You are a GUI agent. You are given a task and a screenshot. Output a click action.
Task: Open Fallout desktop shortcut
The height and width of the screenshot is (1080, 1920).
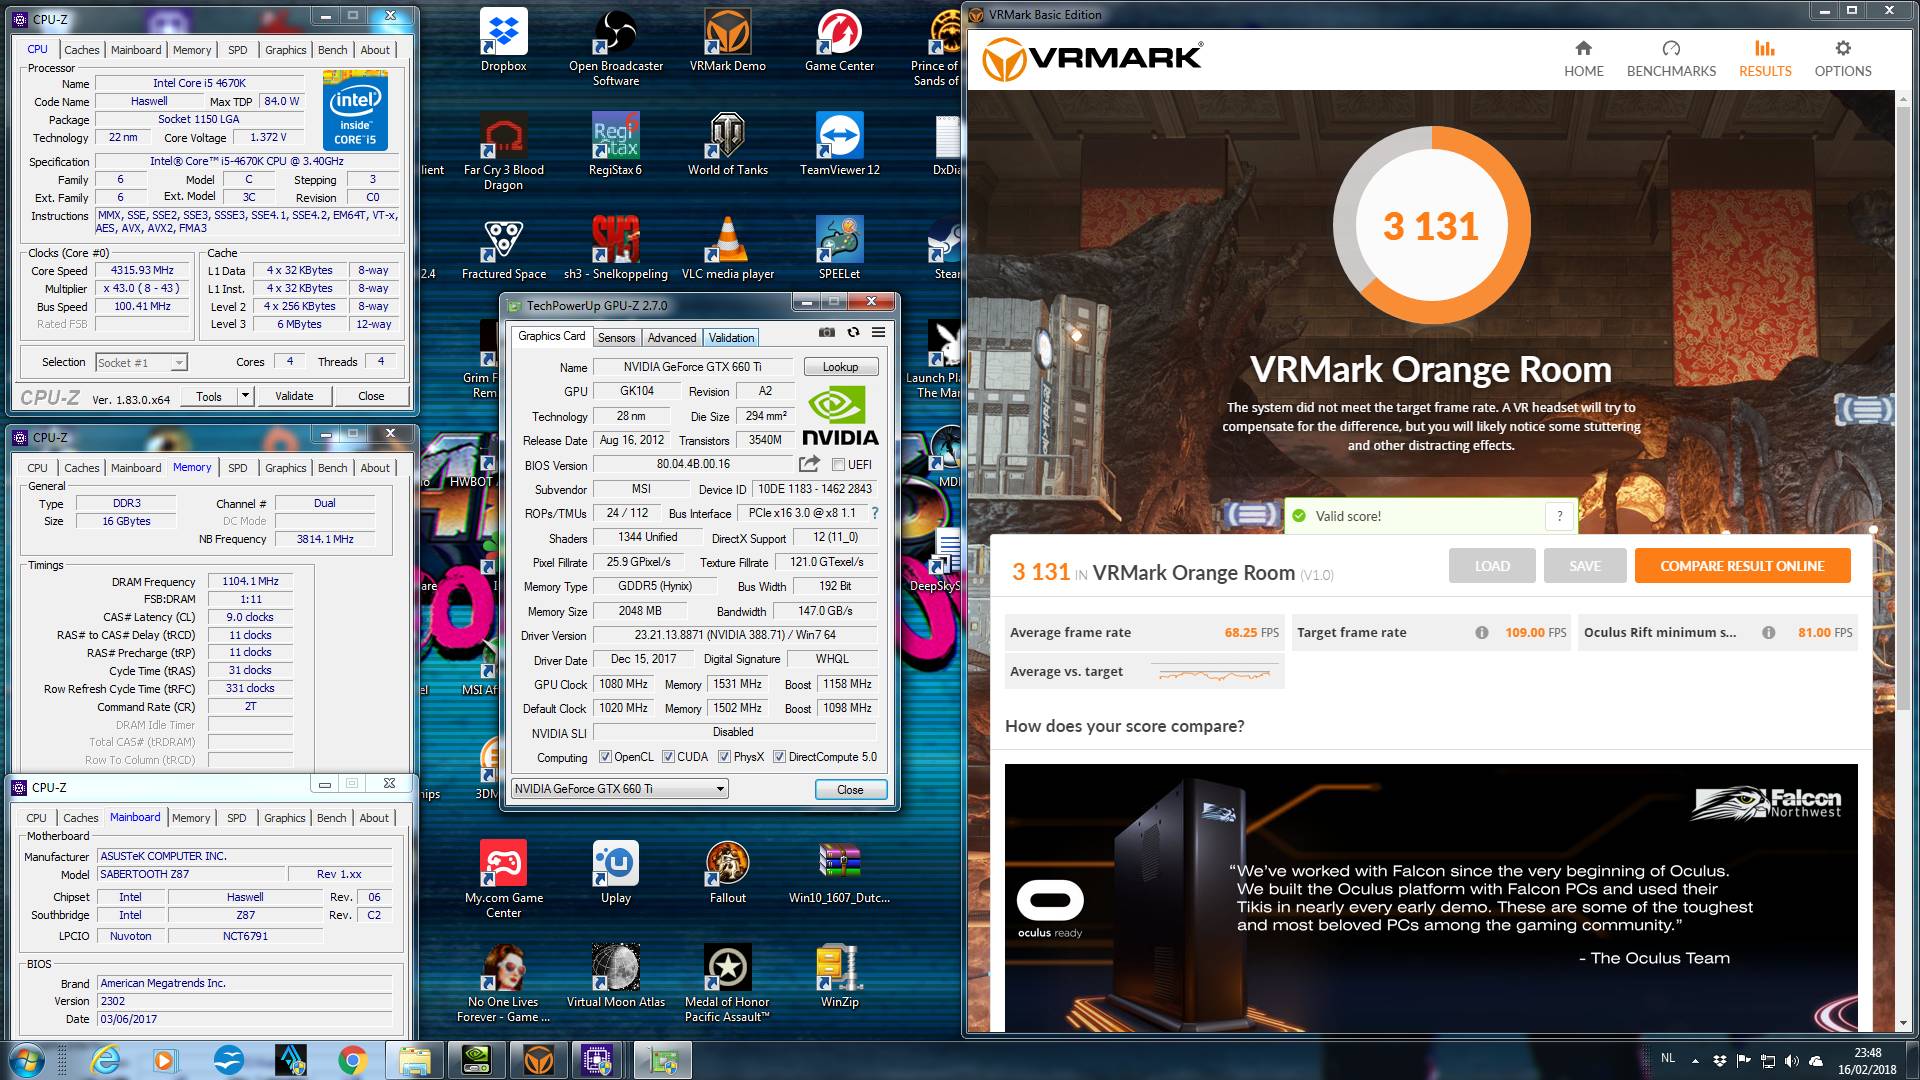click(727, 872)
